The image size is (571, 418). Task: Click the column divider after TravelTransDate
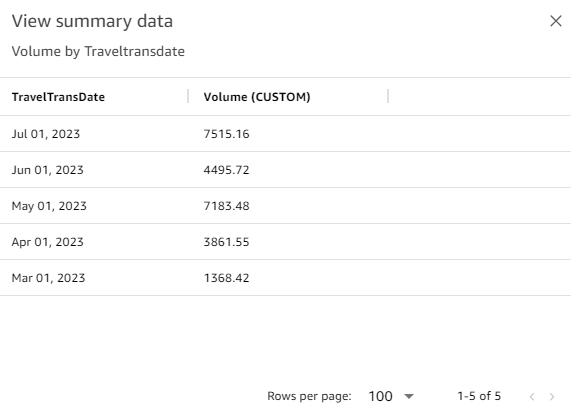(188, 96)
